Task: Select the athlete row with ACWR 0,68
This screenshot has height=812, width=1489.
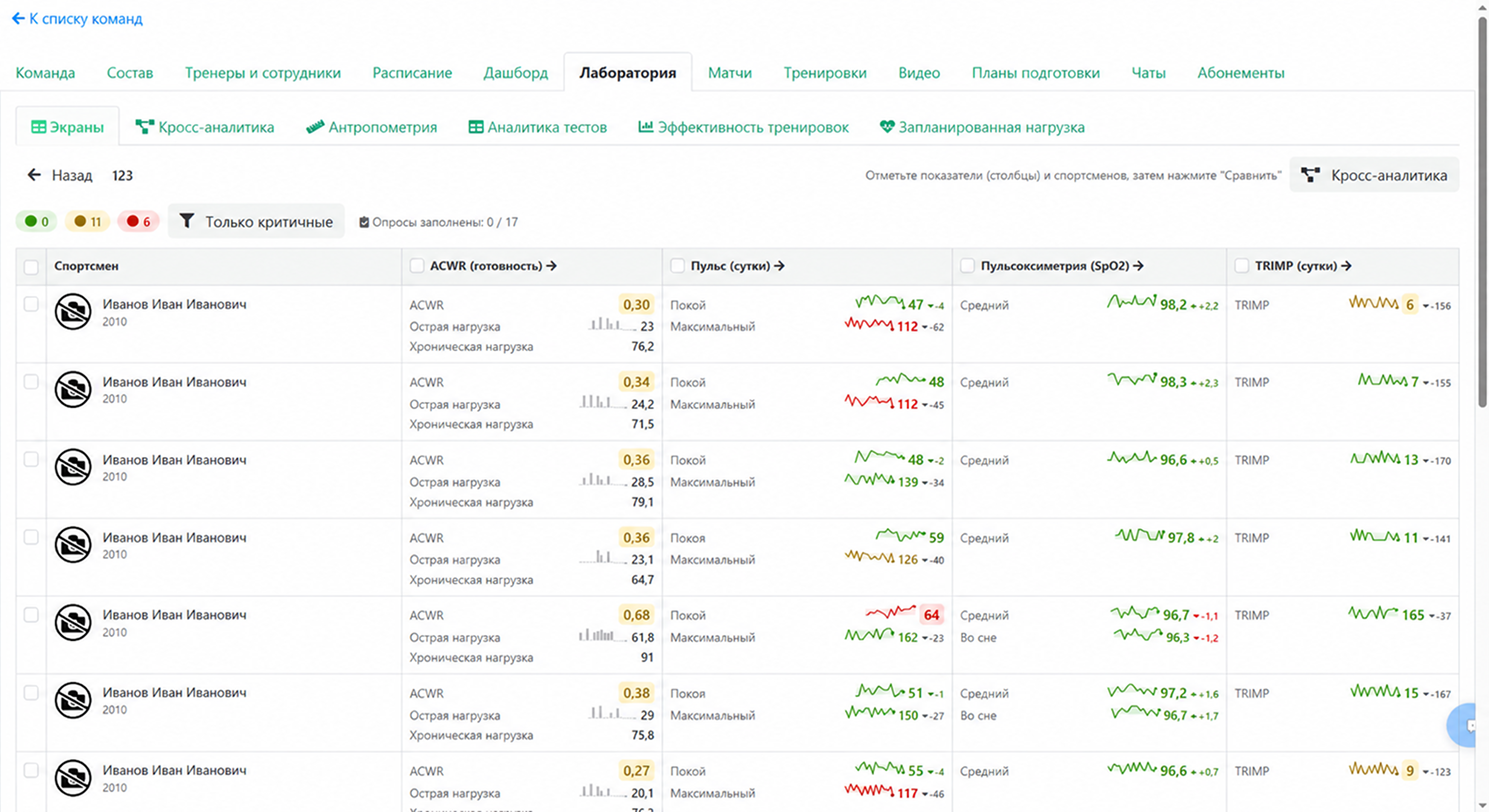Action: coord(31,614)
